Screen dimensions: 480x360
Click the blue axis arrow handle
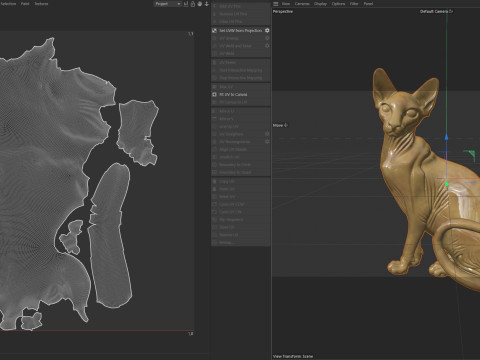(x=447, y=137)
